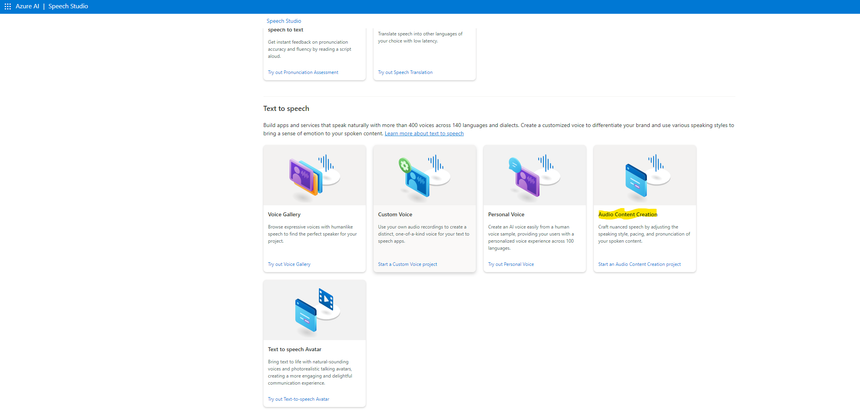Viewport: 860px width, 420px height.
Task: Open Try out Text-to-speech Avatar link
Action: [x=298, y=399]
